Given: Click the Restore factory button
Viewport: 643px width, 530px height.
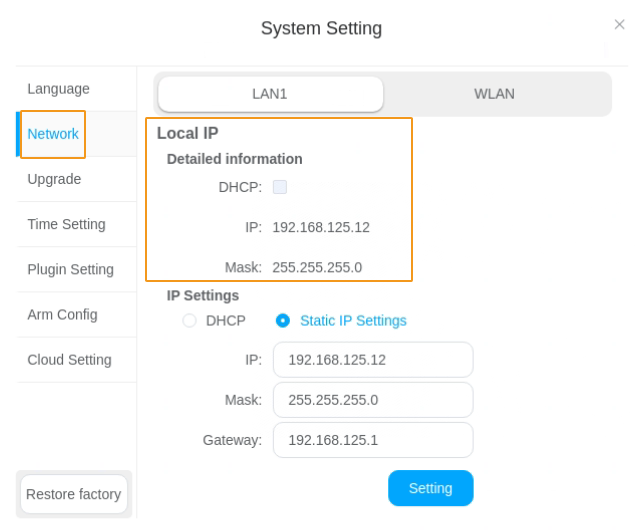Looking at the screenshot, I should tap(74, 494).
